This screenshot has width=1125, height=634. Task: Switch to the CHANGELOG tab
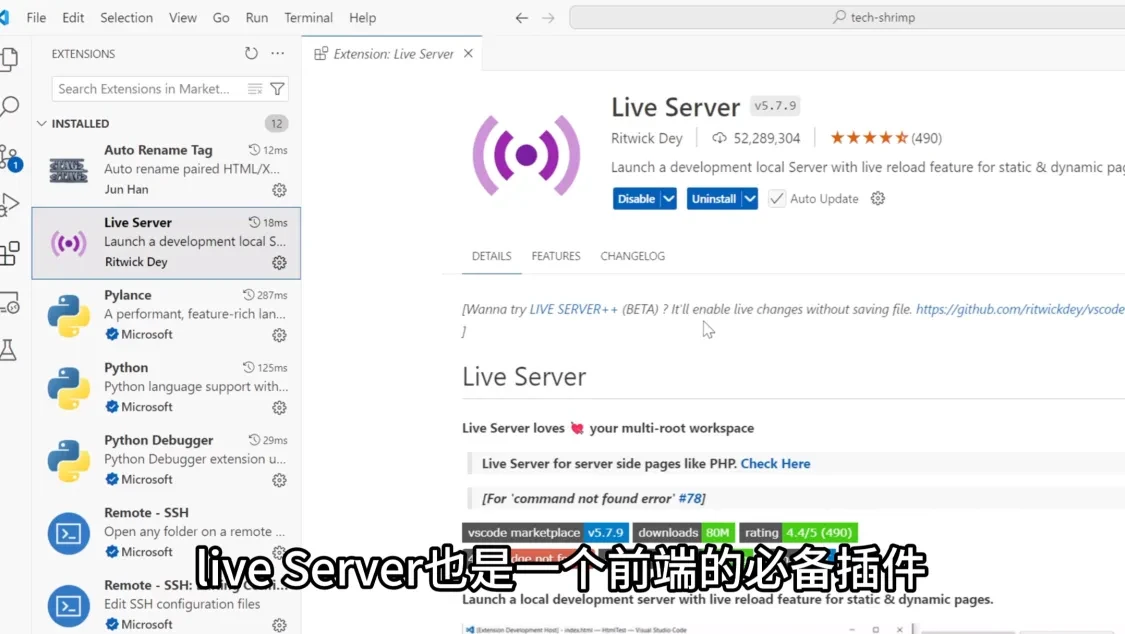point(633,256)
